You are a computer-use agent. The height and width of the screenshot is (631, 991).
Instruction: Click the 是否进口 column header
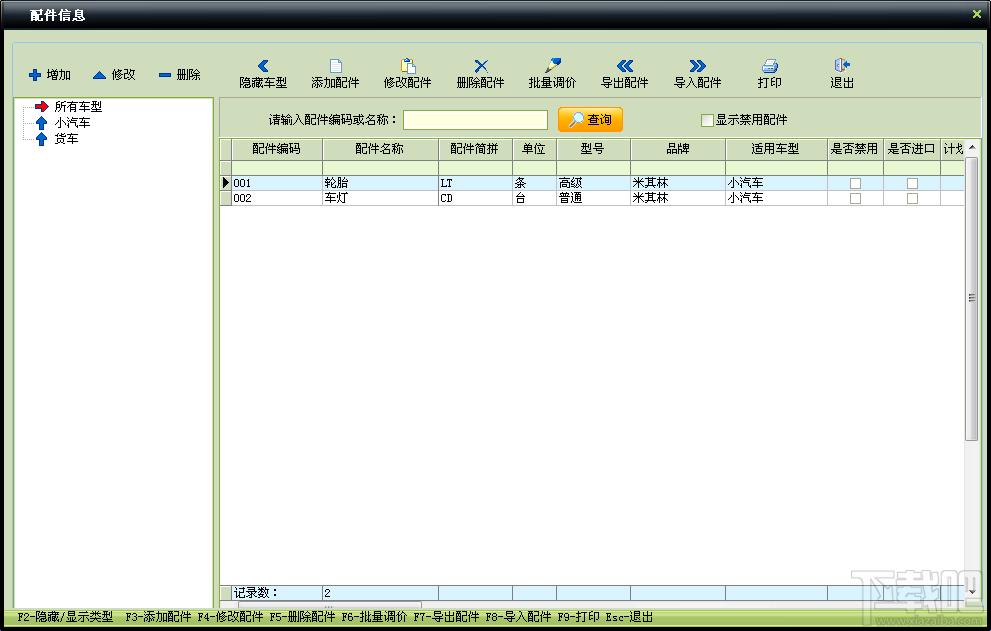pos(911,149)
